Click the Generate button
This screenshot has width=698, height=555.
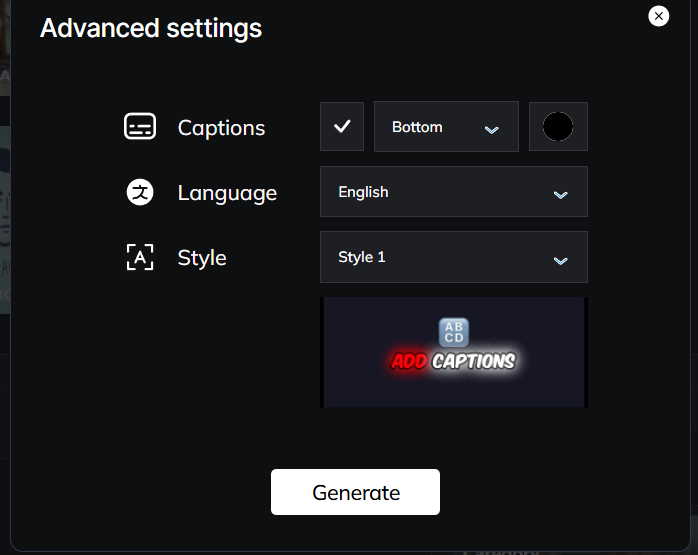(355, 492)
